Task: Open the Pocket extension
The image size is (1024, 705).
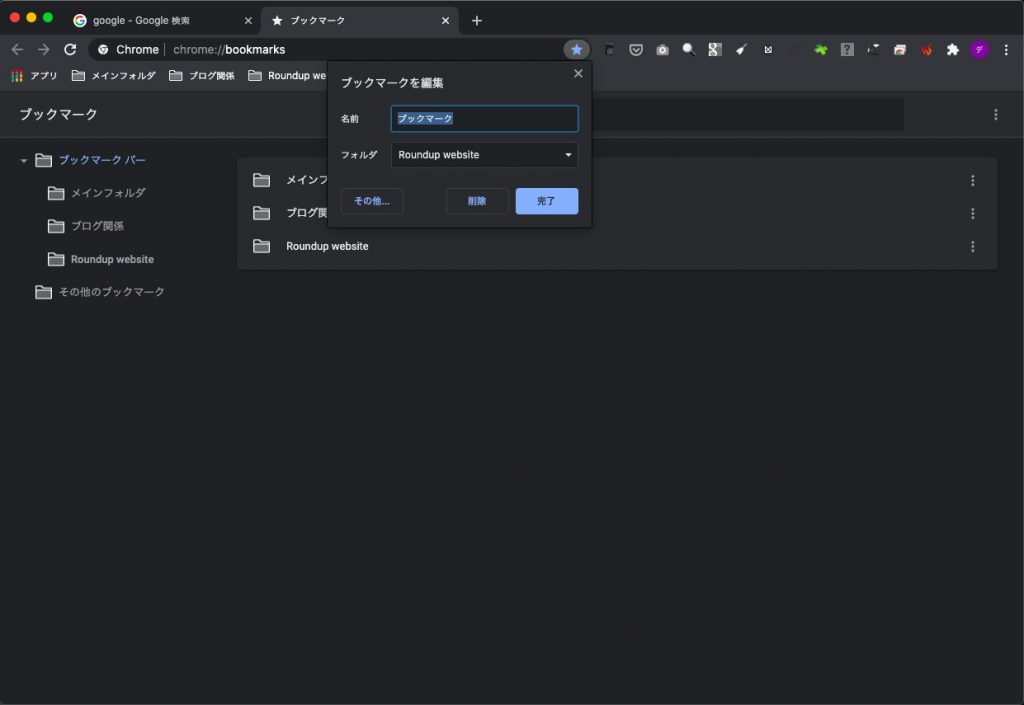Action: point(635,50)
